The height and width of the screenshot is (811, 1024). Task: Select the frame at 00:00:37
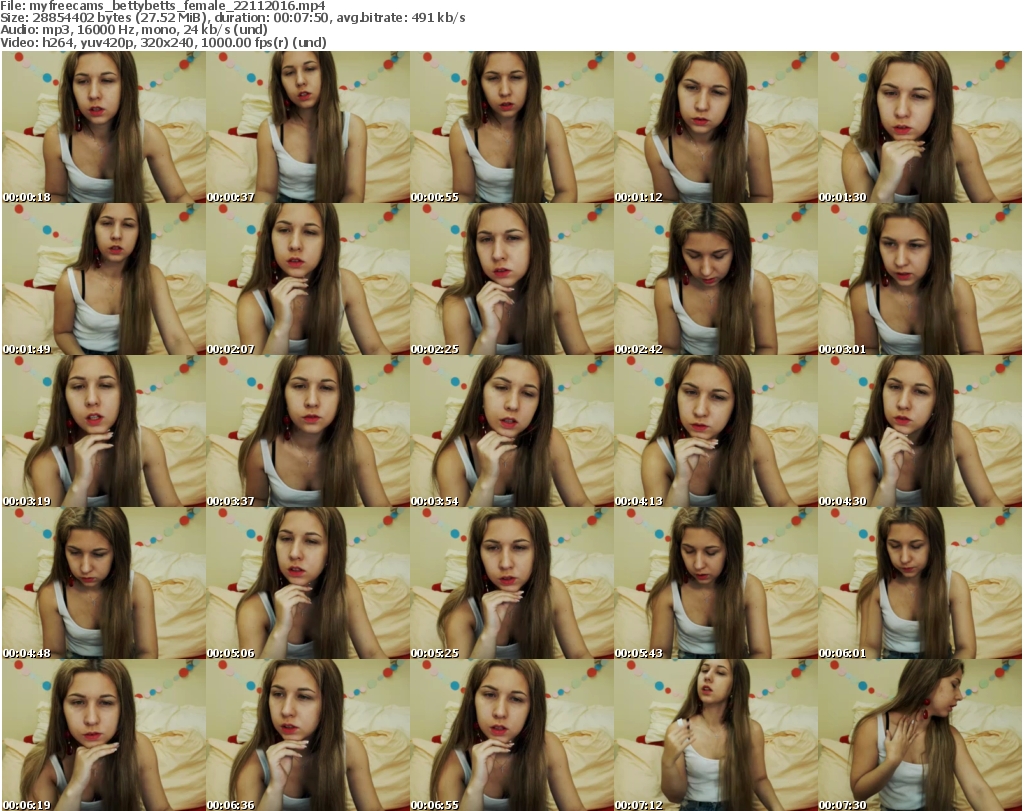(307, 127)
